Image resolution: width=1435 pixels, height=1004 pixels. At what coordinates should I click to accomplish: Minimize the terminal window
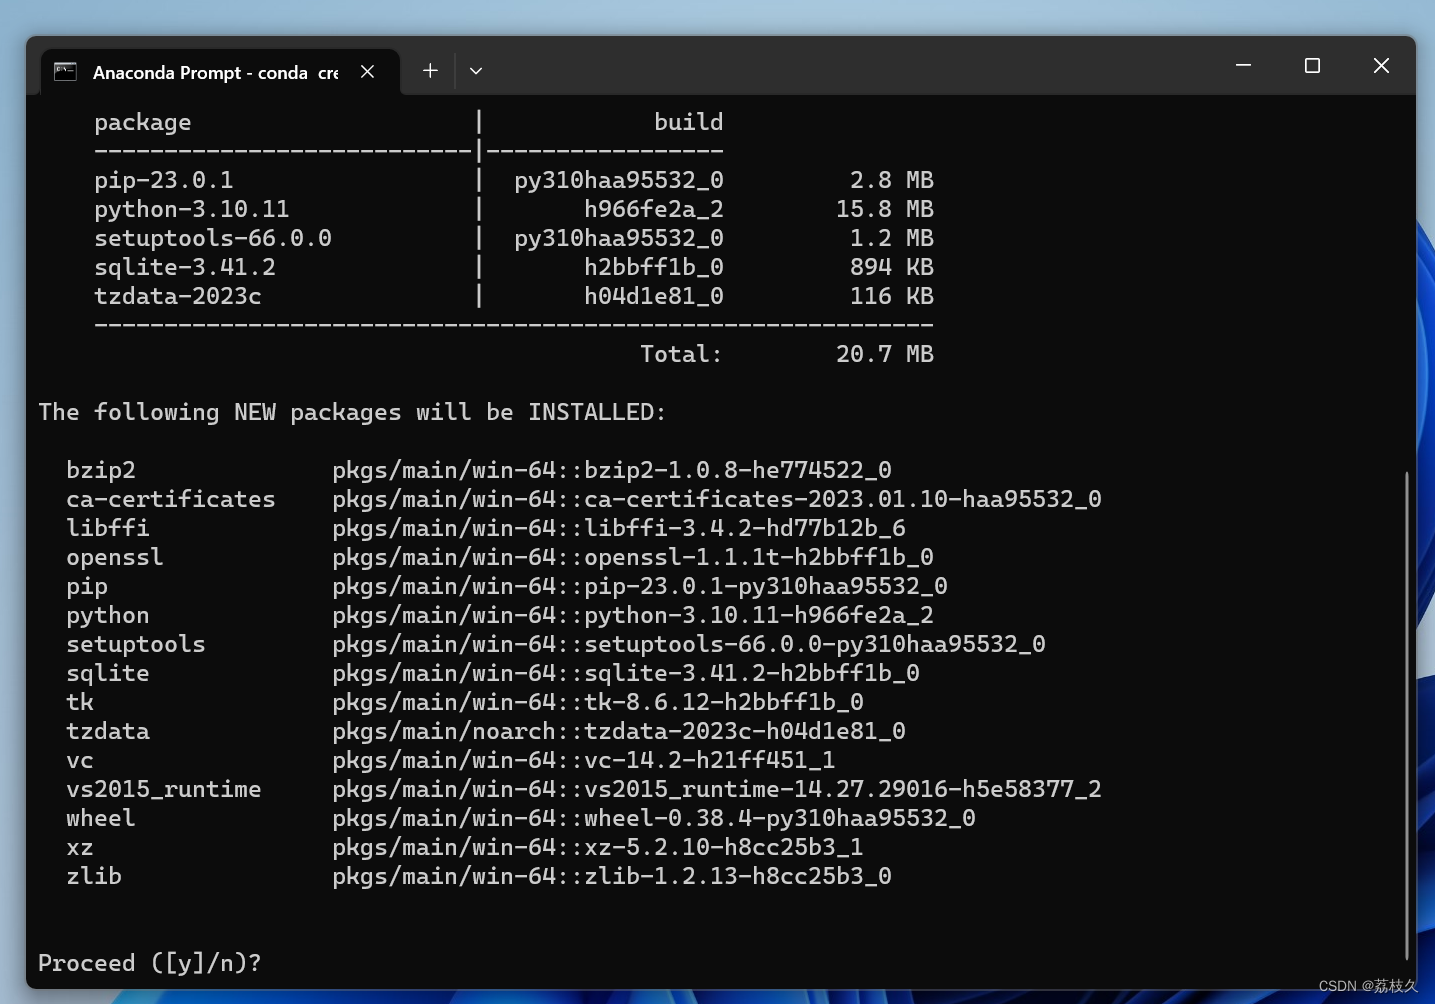1243,66
